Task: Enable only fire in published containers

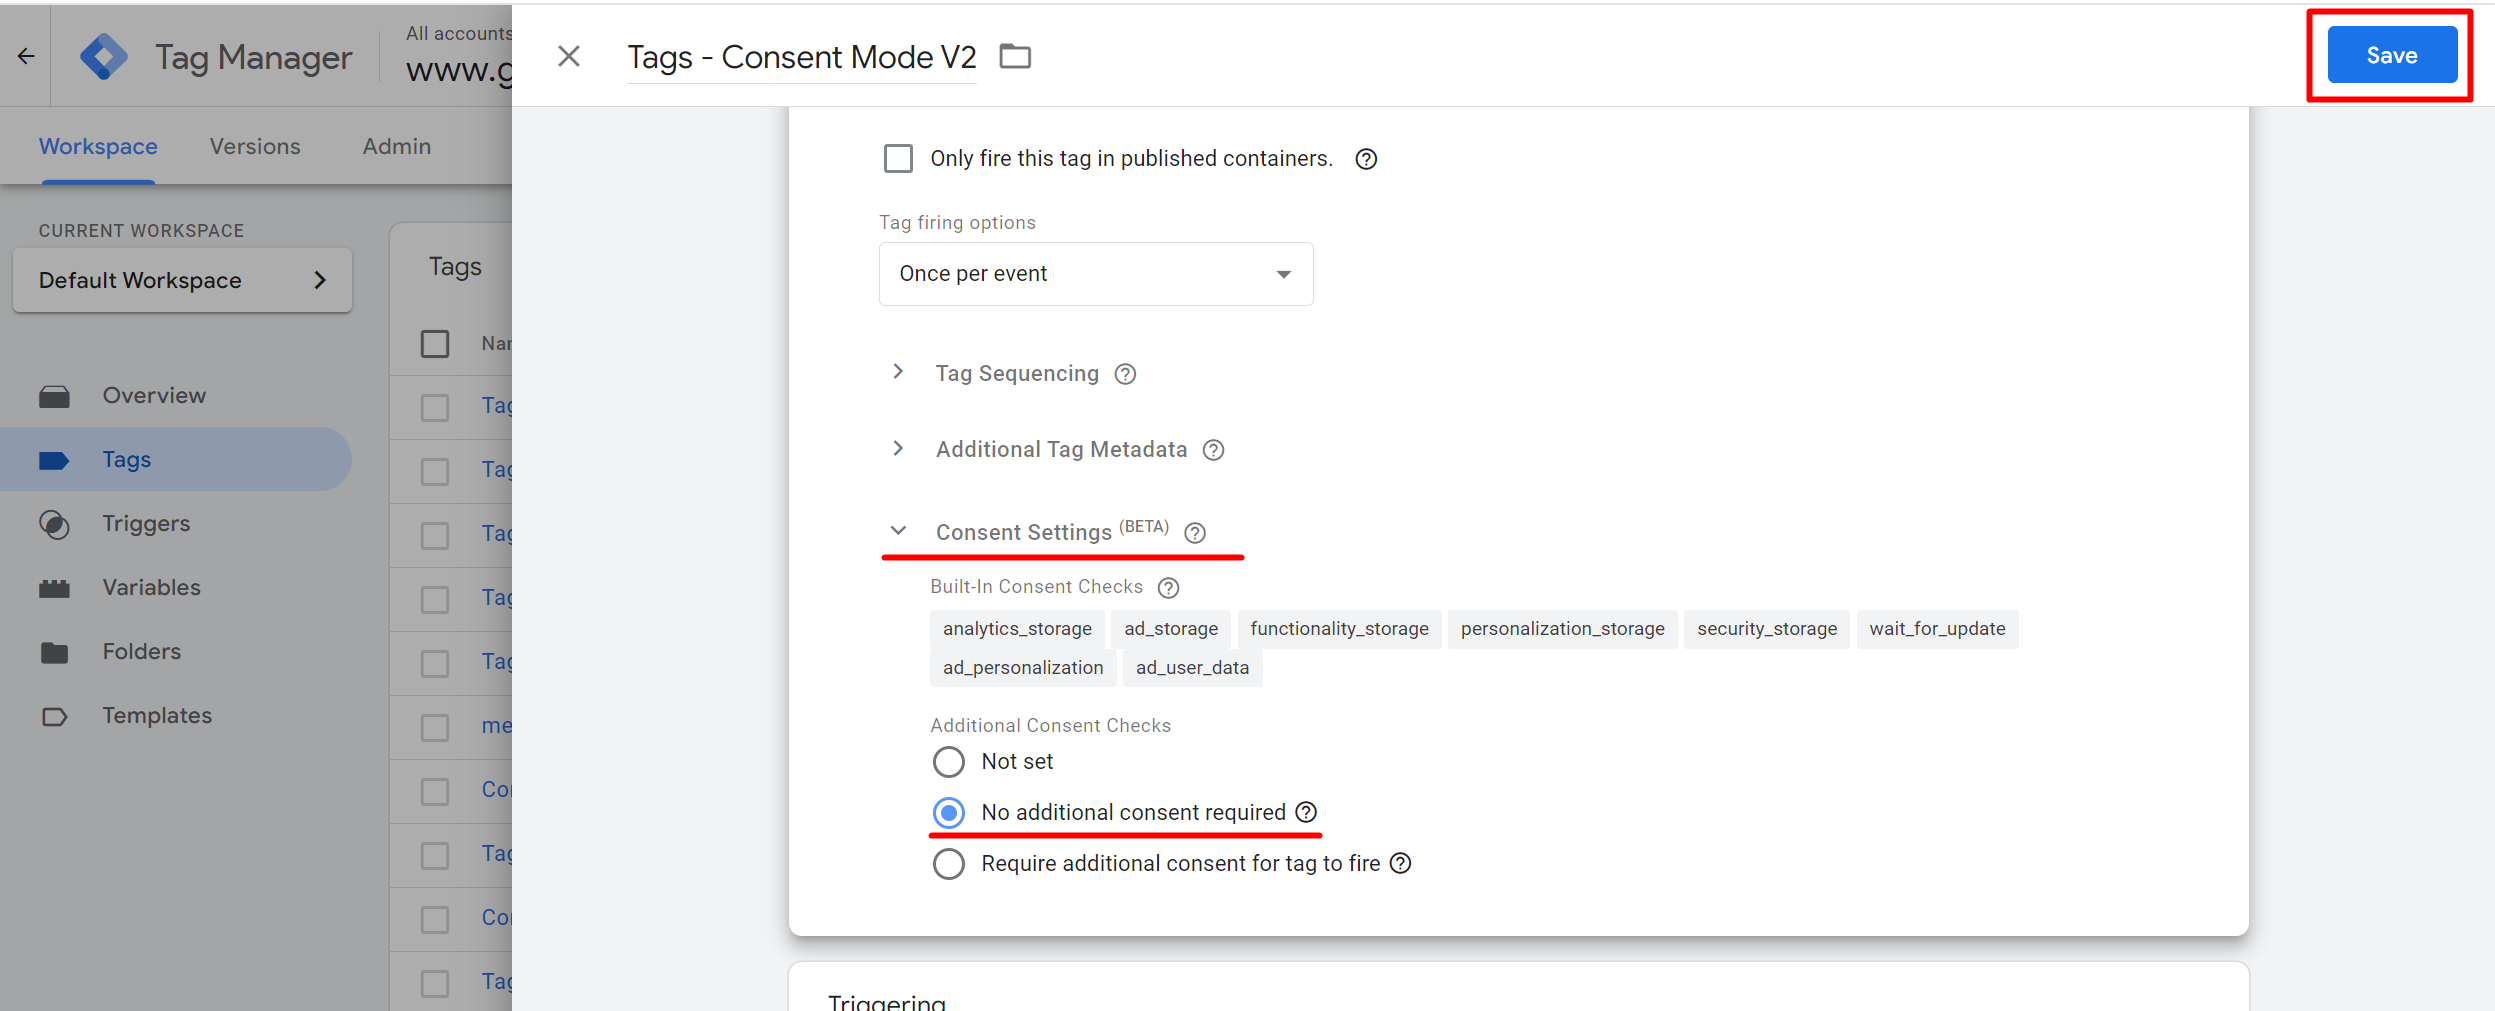Action: pyautogui.click(x=898, y=159)
